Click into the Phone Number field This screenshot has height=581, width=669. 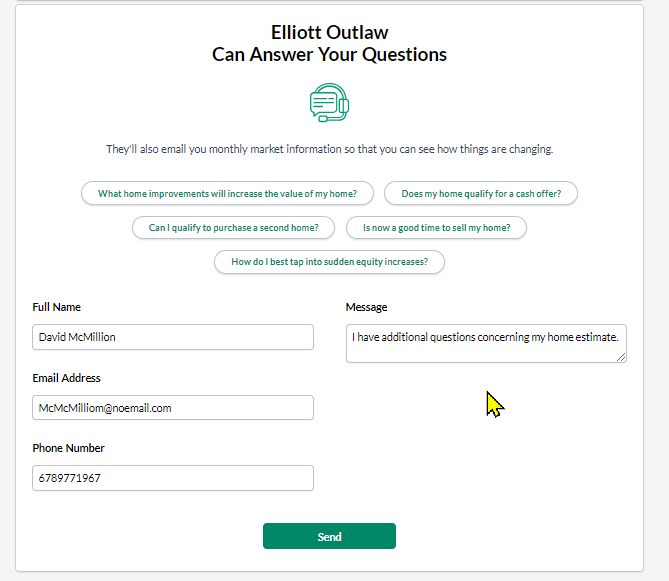pos(173,478)
